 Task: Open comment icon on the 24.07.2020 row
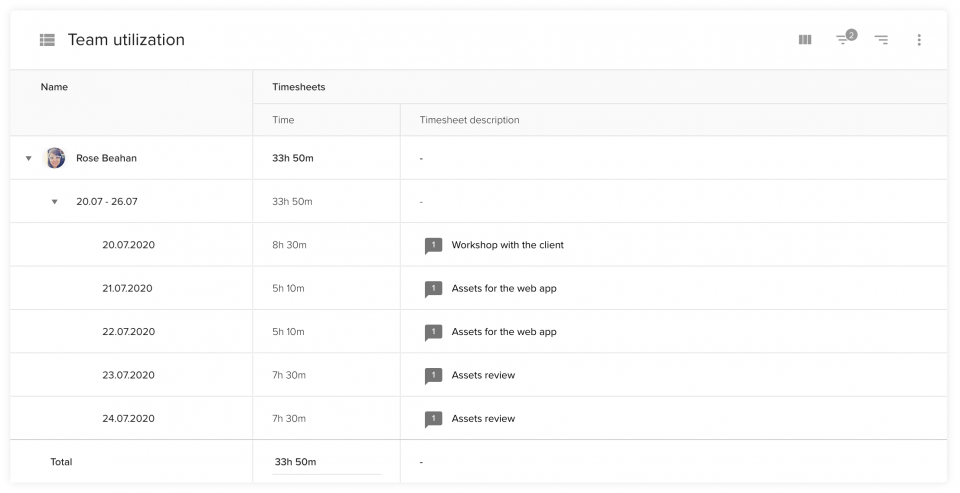coord(433,420)
